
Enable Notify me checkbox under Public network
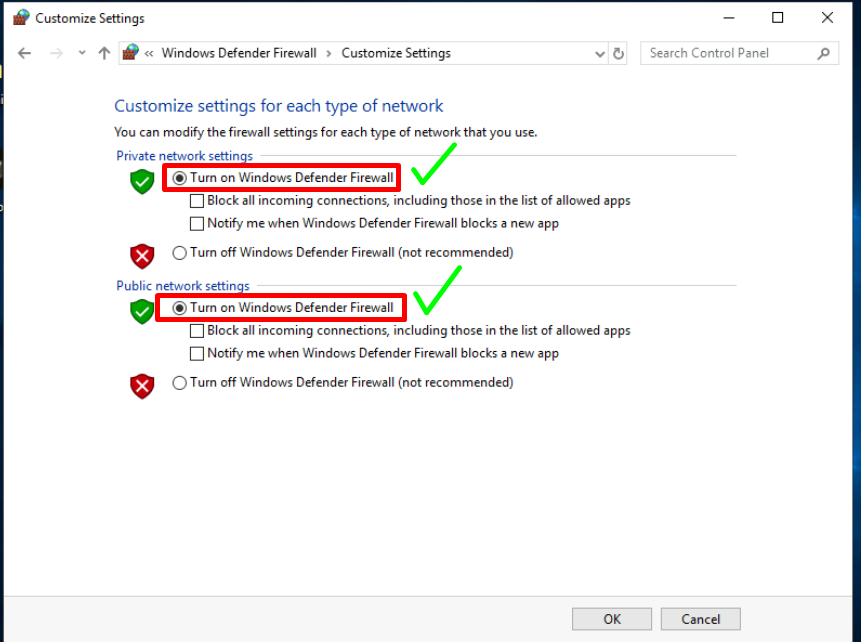pos(197,354)
